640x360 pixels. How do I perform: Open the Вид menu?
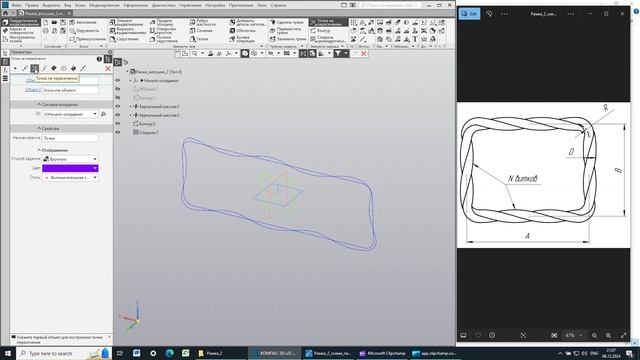[x=68, y=5]
